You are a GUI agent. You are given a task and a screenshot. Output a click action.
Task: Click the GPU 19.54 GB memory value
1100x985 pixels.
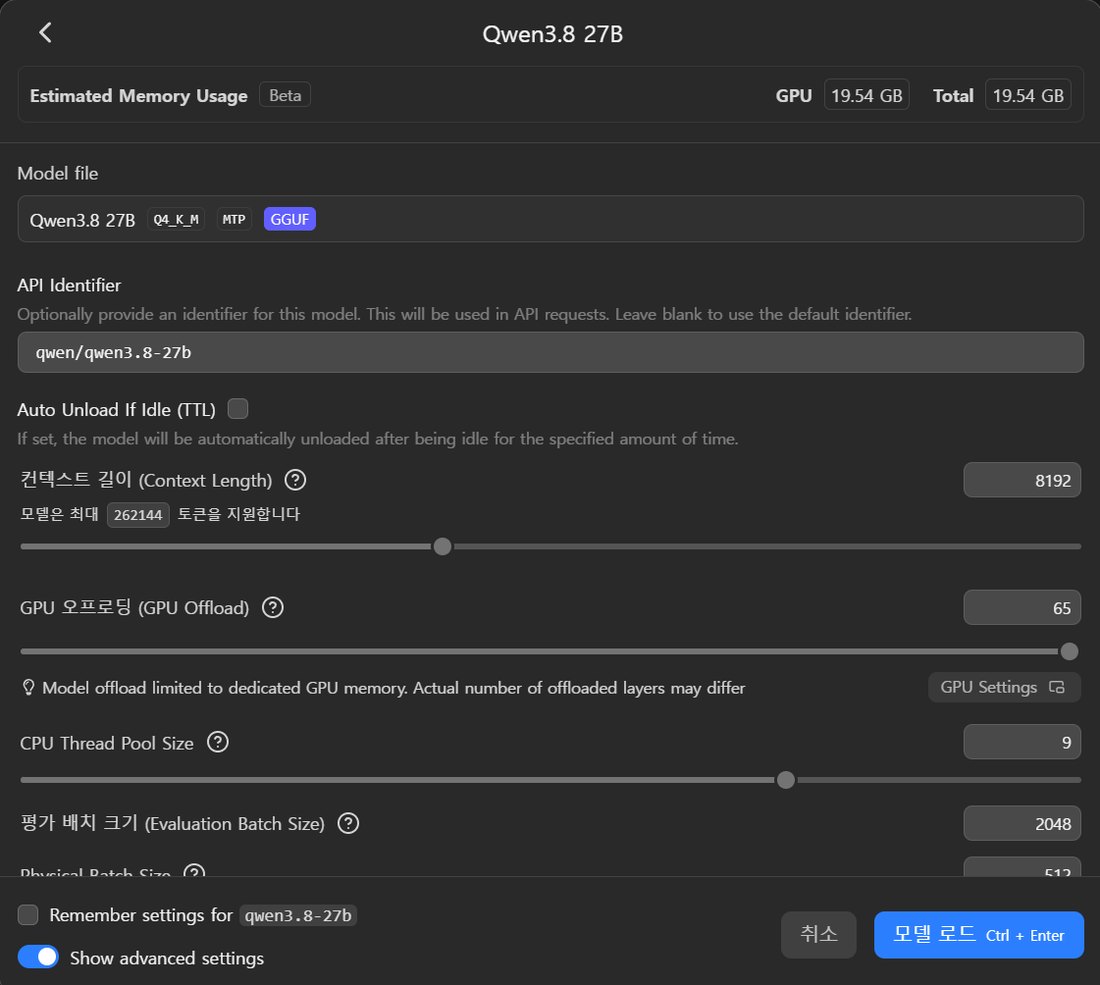(x=866, y=95)
